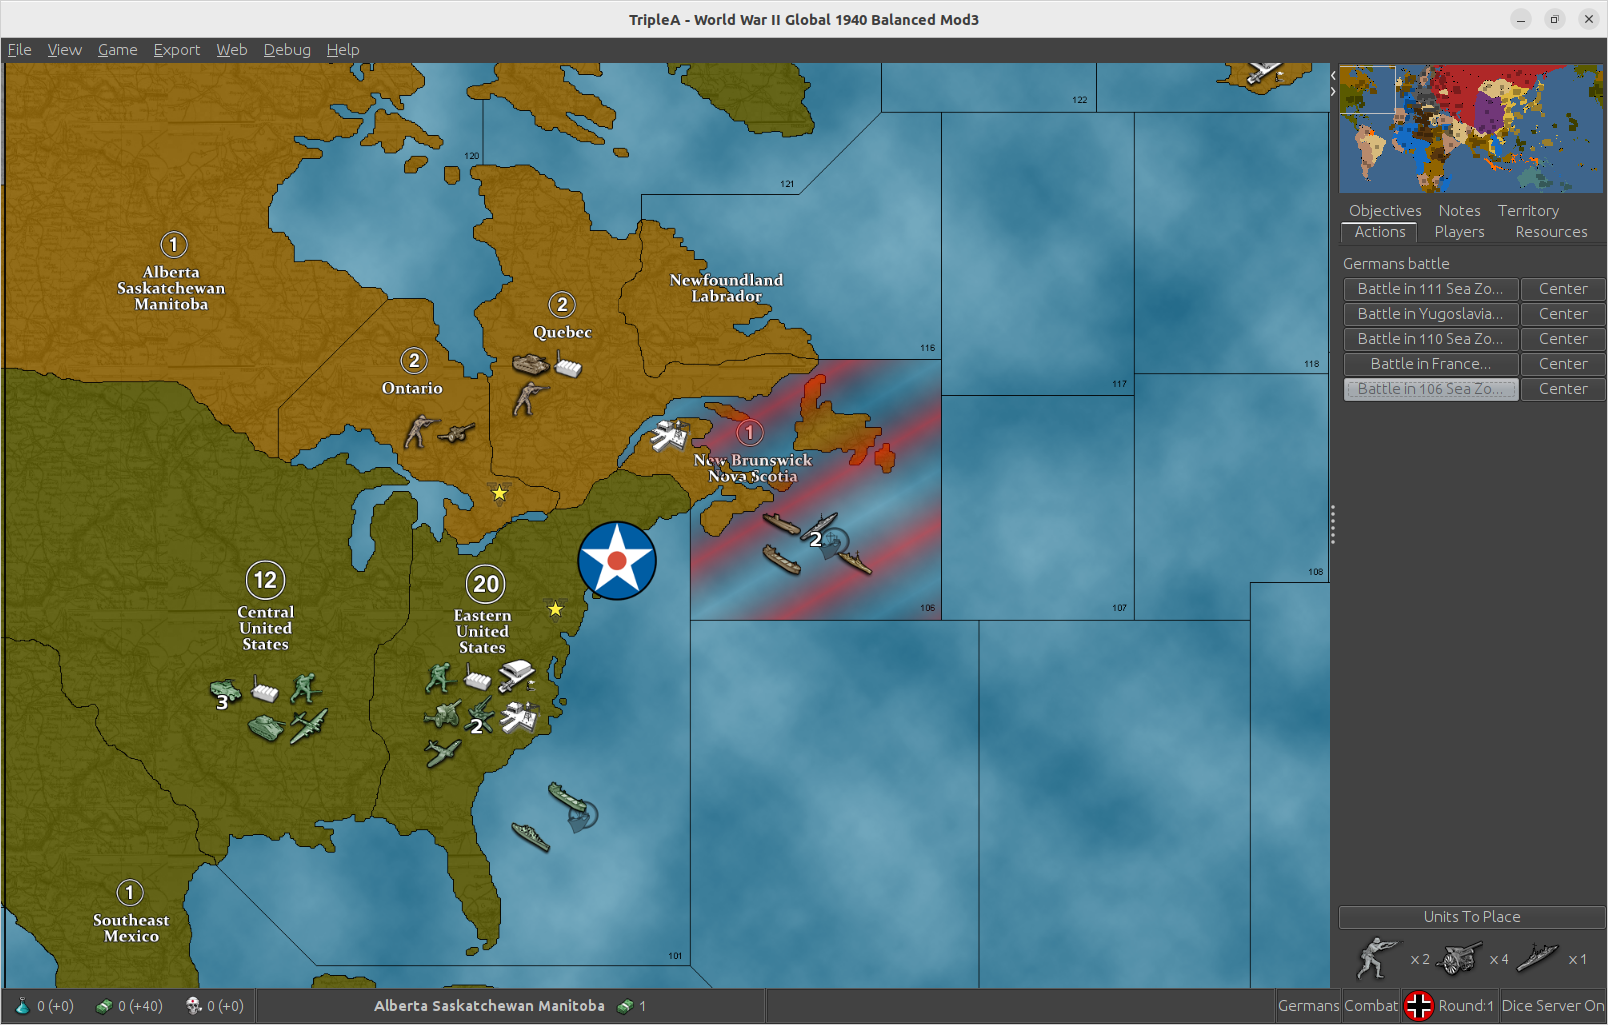Select the artillery unit in Units To Place
The width and height of the screenshot is (1608, 1025).
point(1459,959)
